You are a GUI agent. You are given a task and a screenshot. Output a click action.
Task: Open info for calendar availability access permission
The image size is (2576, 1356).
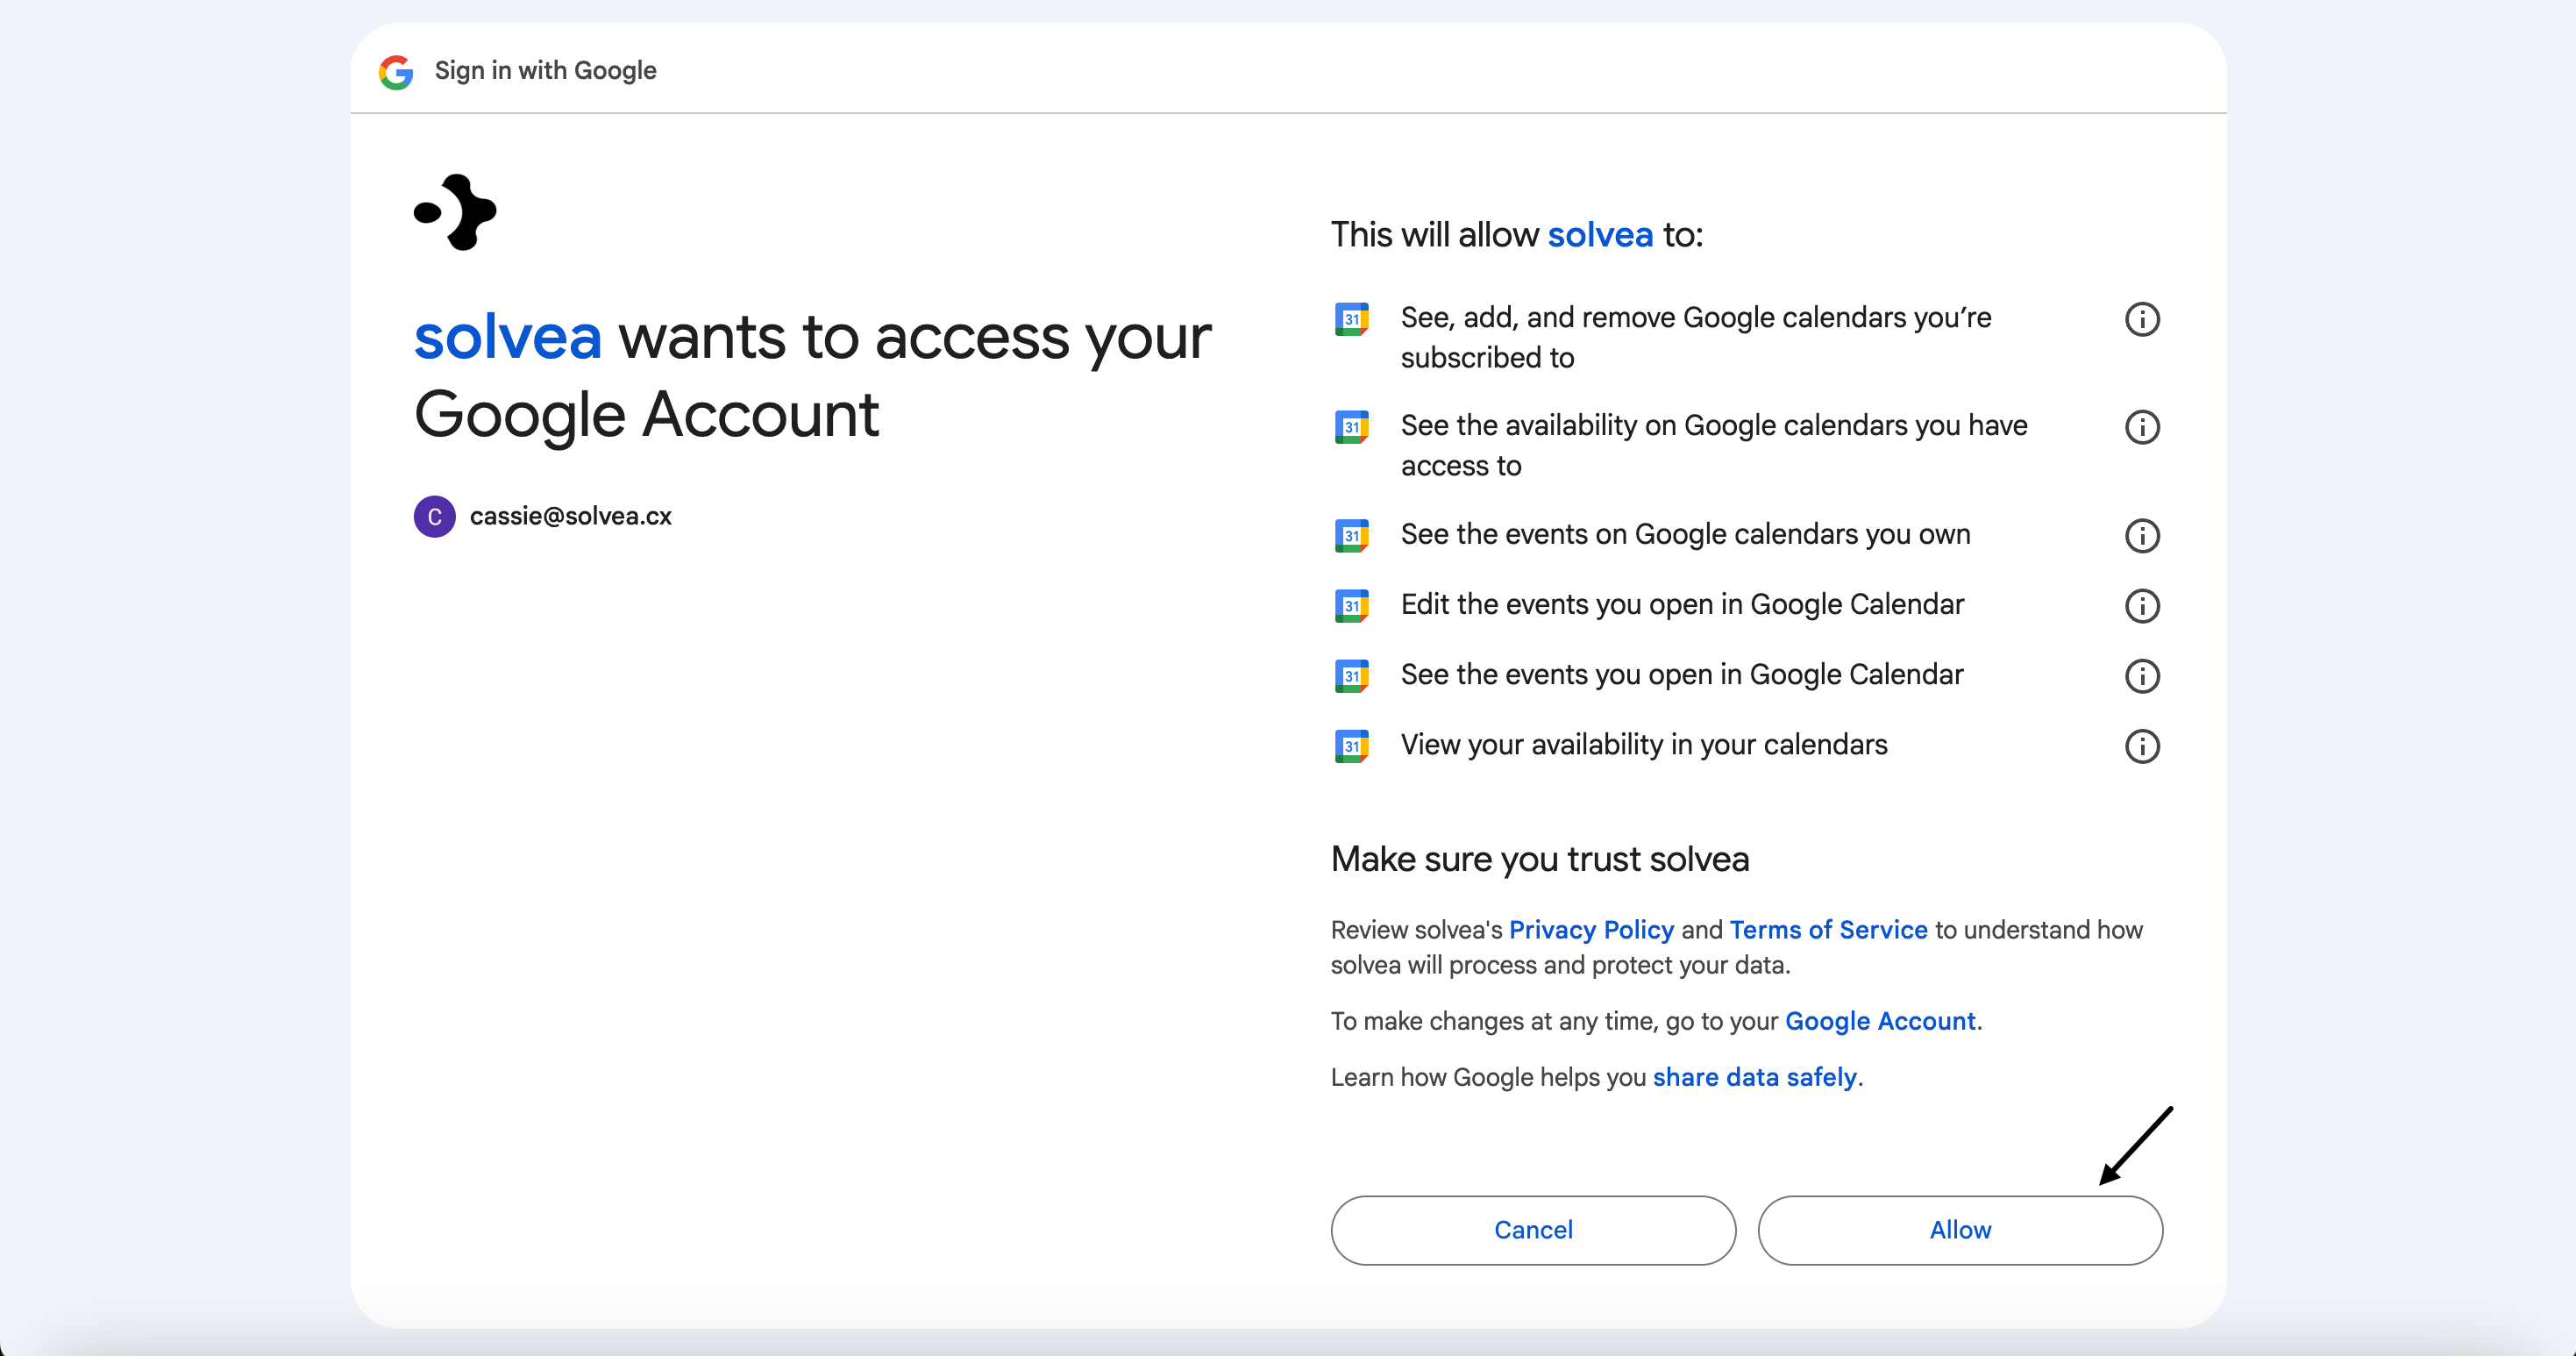(x=2141, y=427)
